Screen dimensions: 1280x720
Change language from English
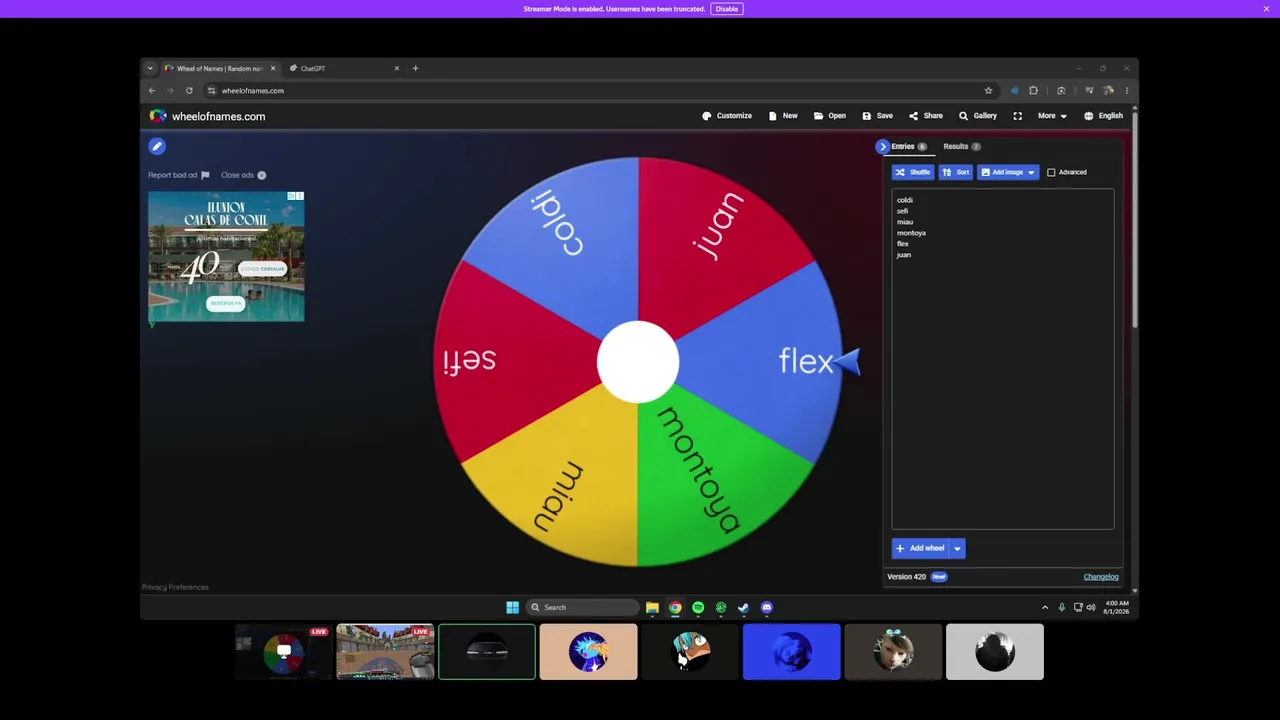click(x=1103, y=116)
